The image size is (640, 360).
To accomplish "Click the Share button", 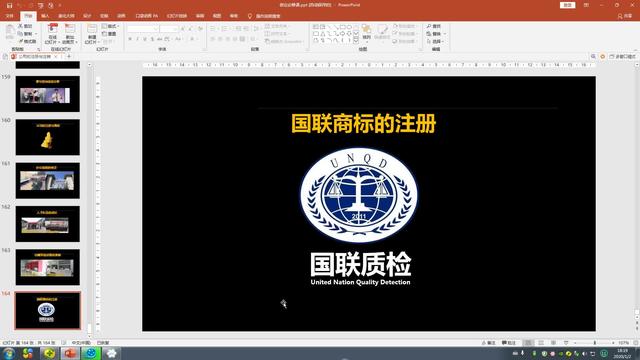I will tap(625, 16).
